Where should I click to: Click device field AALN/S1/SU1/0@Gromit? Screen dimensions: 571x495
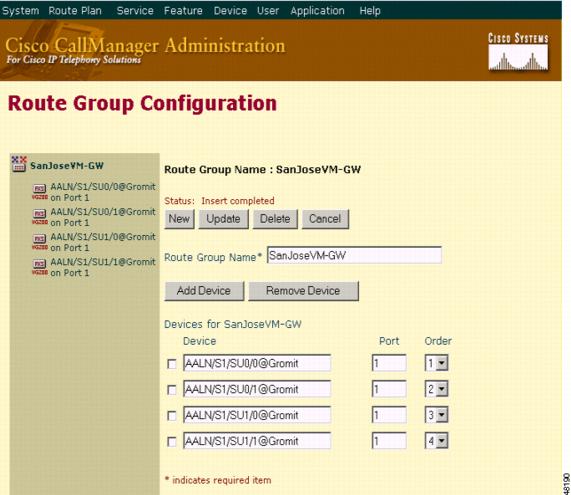[257, 415]
